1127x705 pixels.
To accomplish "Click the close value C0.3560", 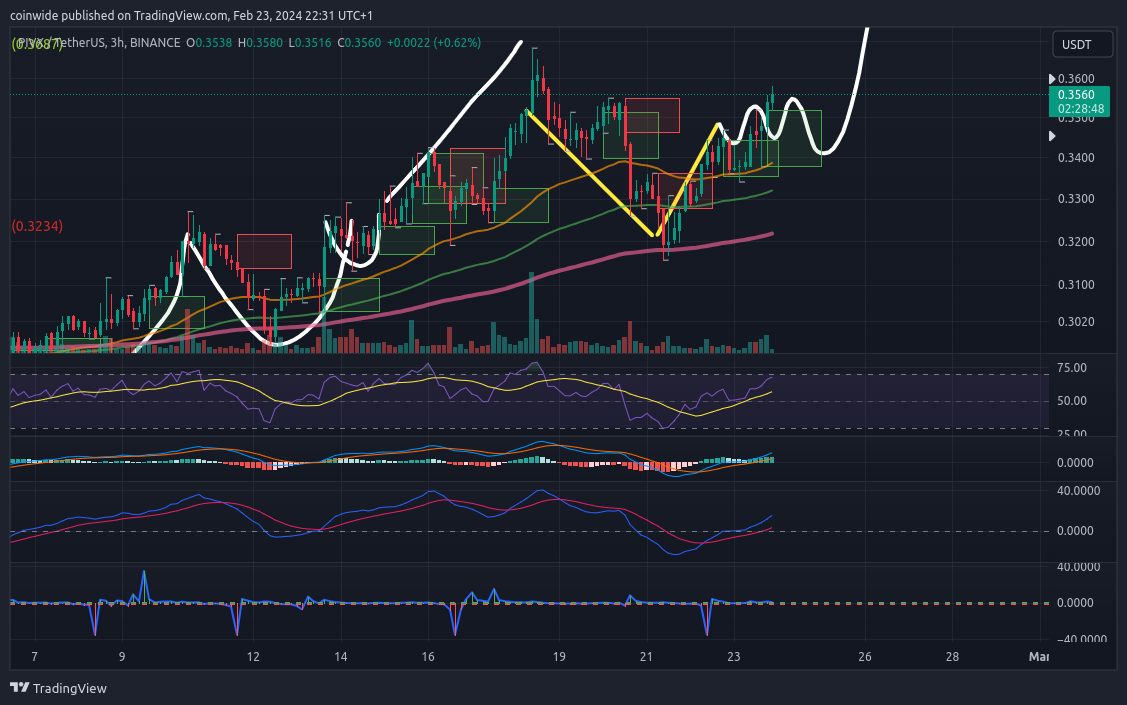I will click(359, 42).
